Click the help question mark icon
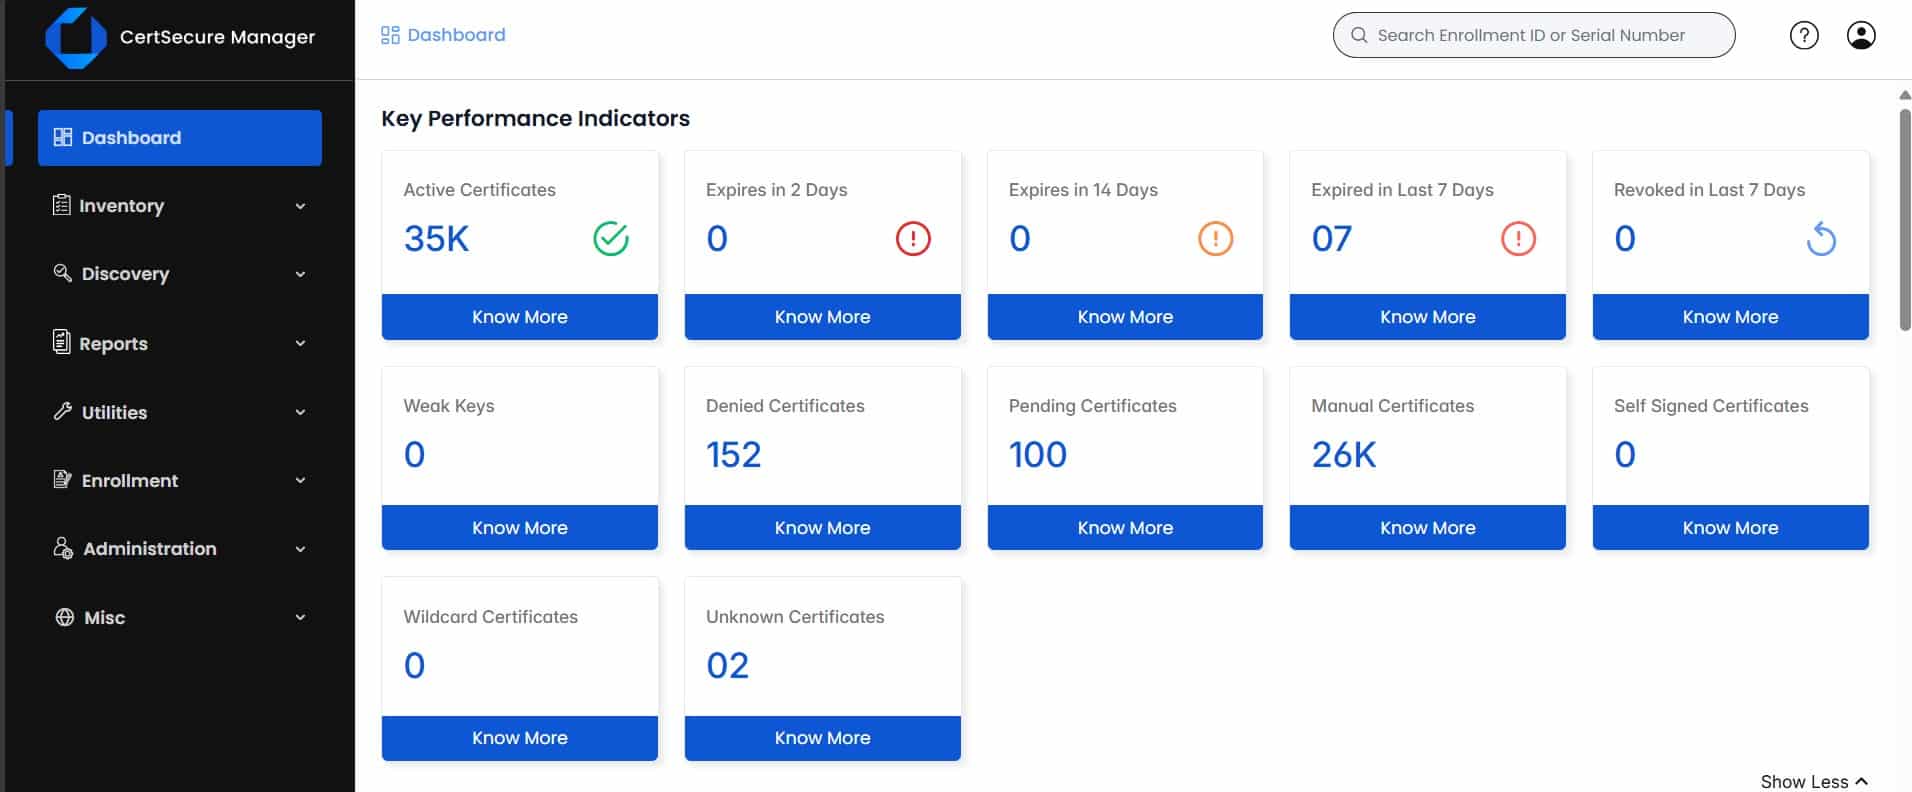This screenshot has width=1912, height=792. [x=1803, y=36]
